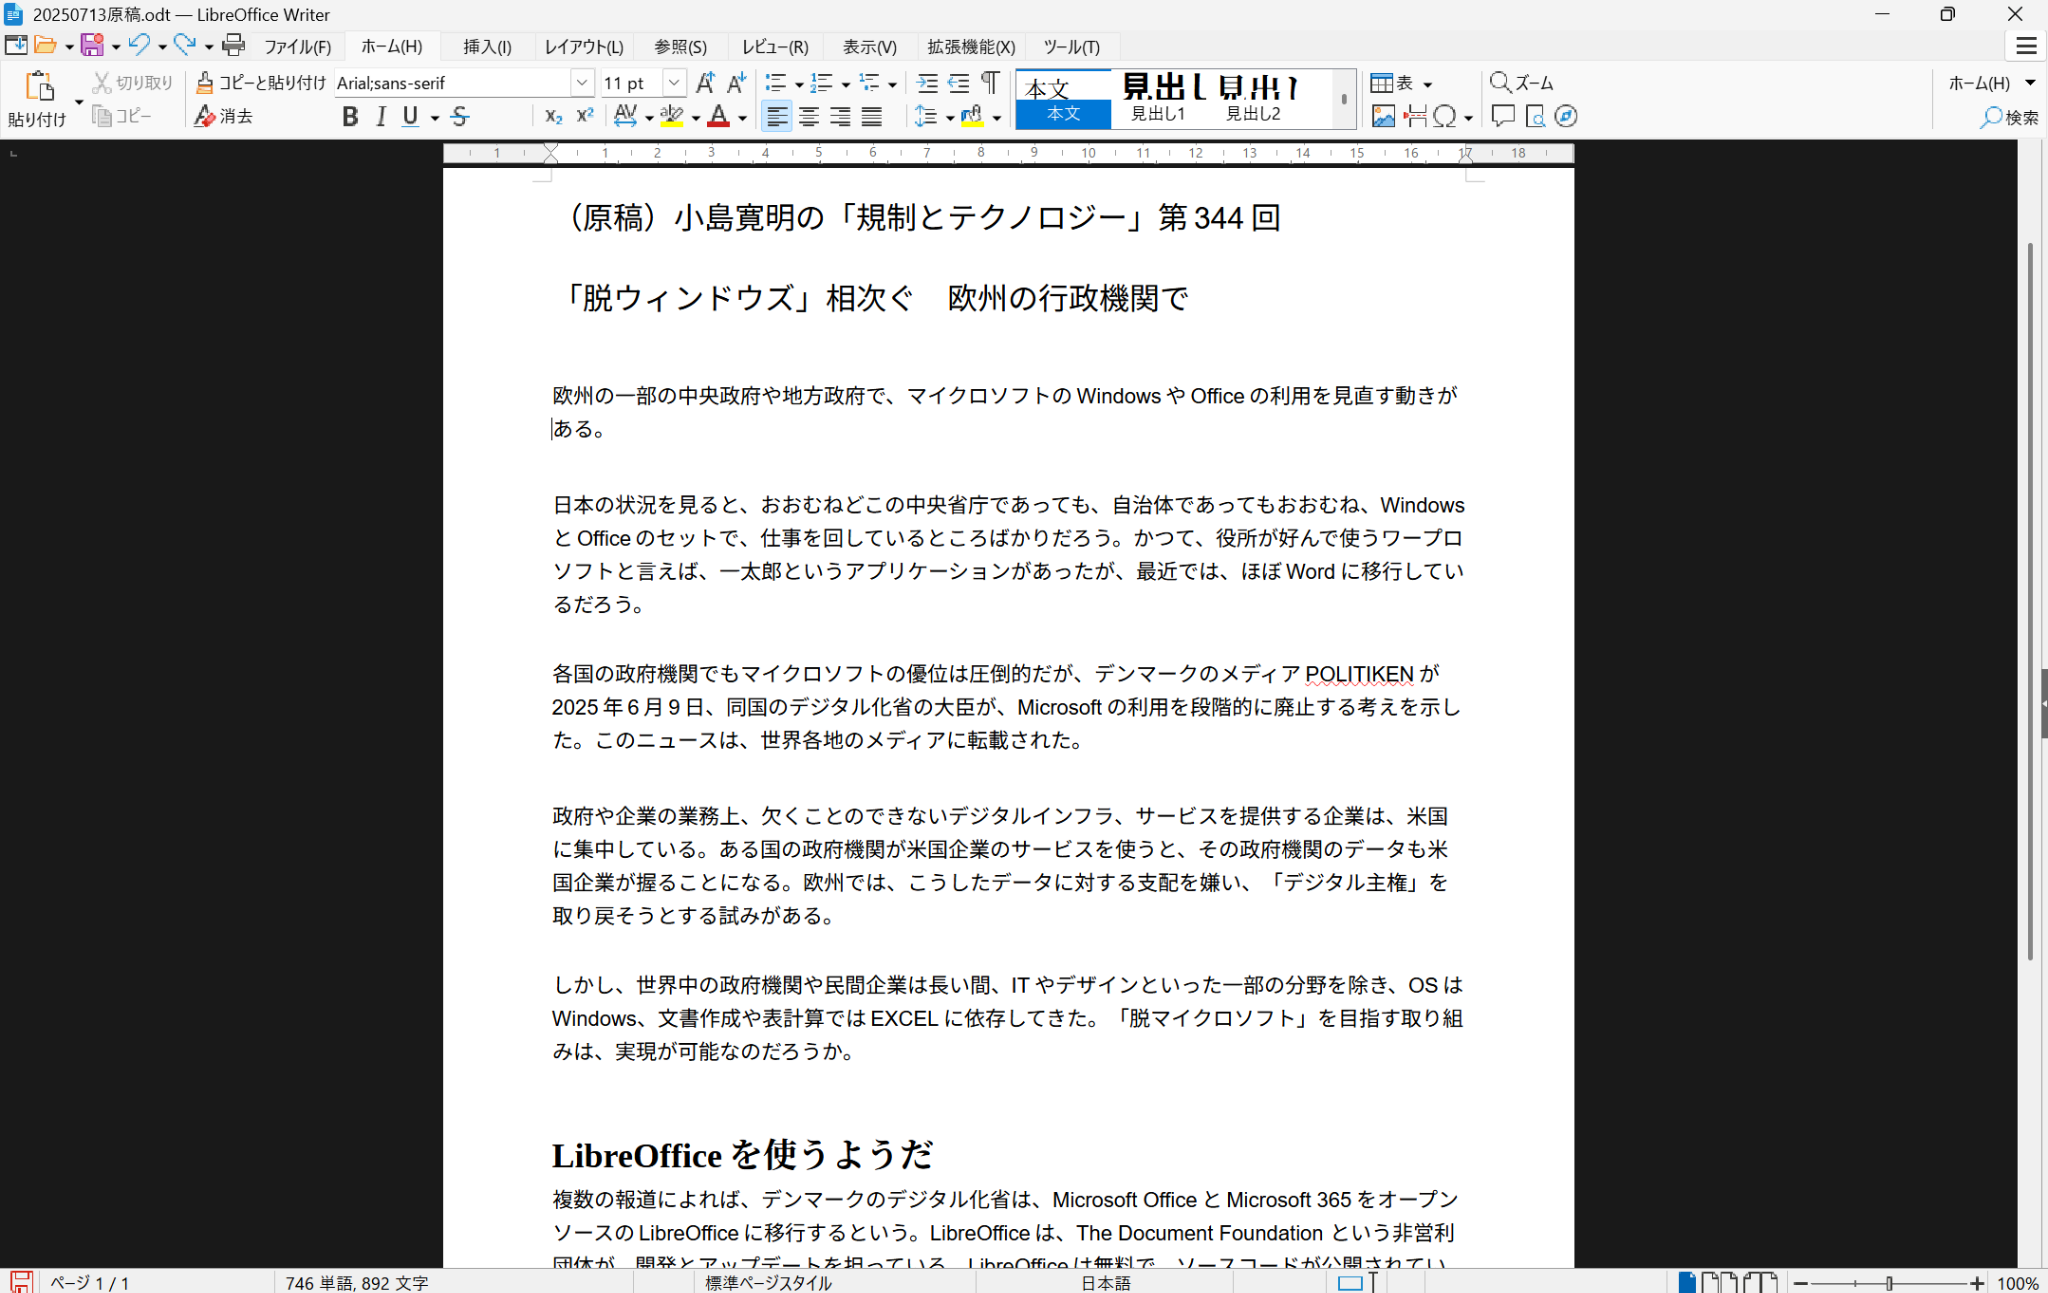Expand the font name dropdown
This screenshot has height=1293, width=2048.
click(582, 83)
